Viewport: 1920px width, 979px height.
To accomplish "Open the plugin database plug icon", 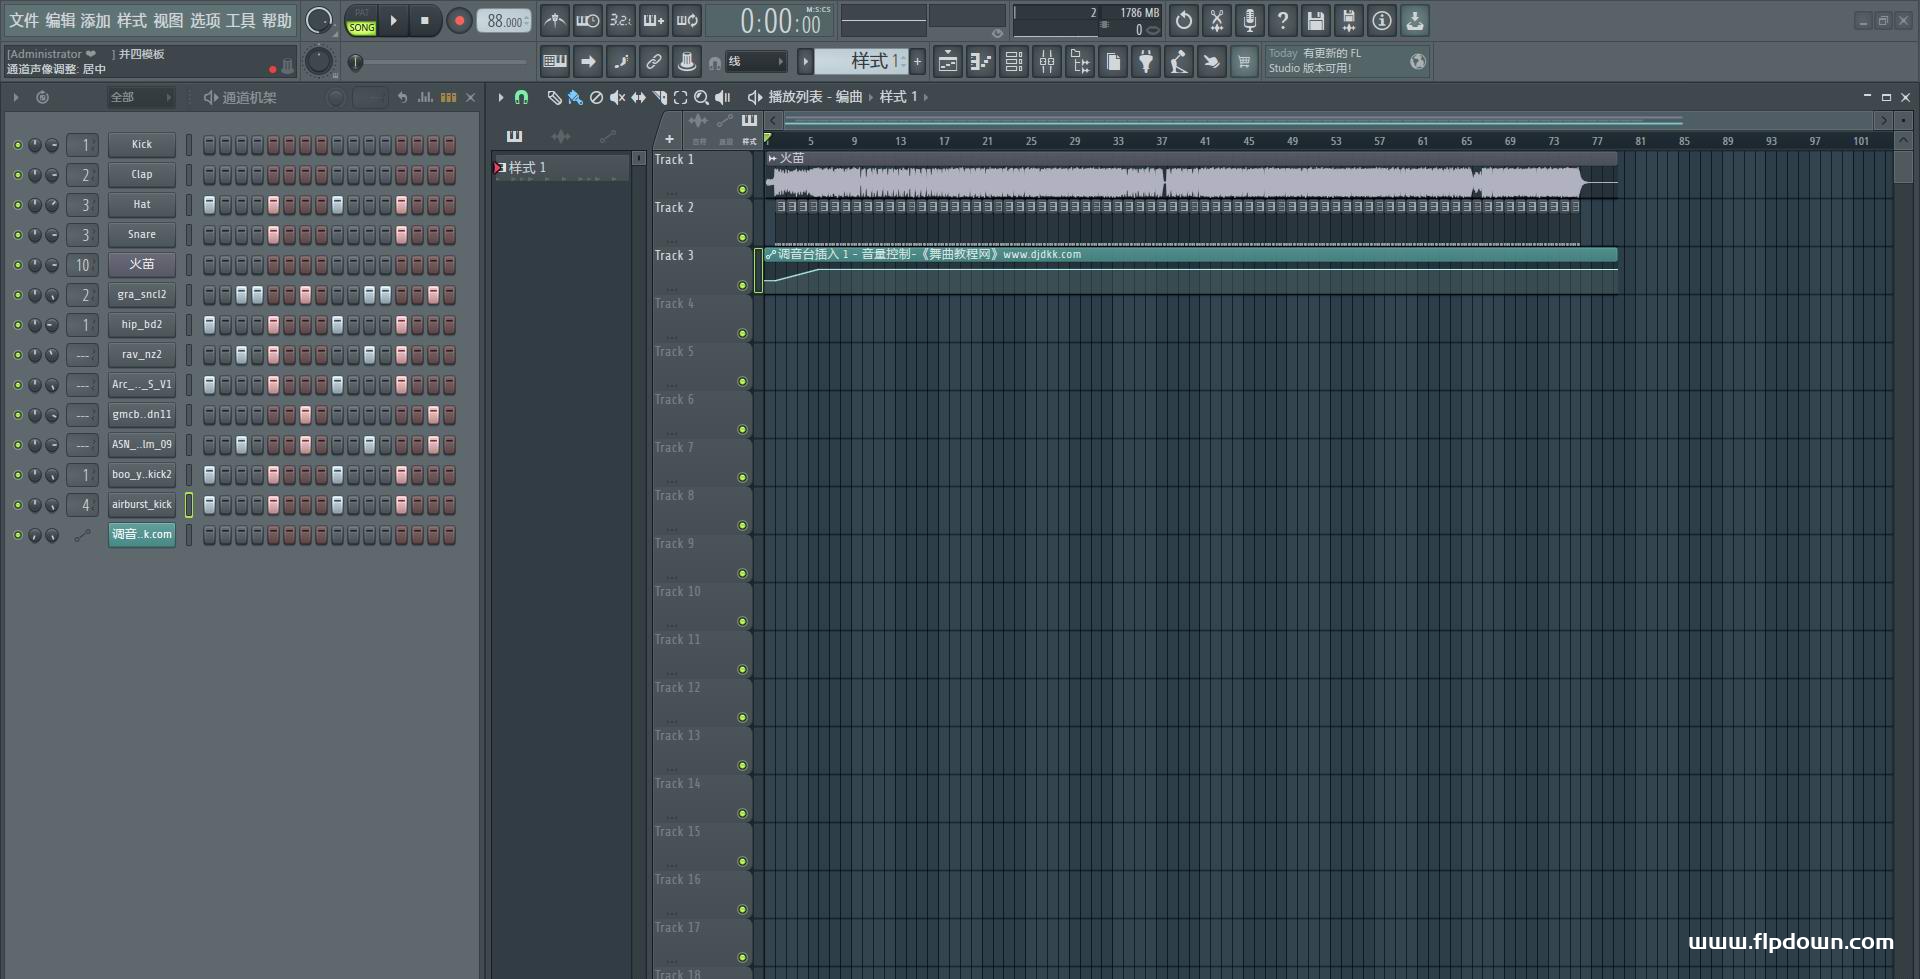I will tap(1146, 62).
